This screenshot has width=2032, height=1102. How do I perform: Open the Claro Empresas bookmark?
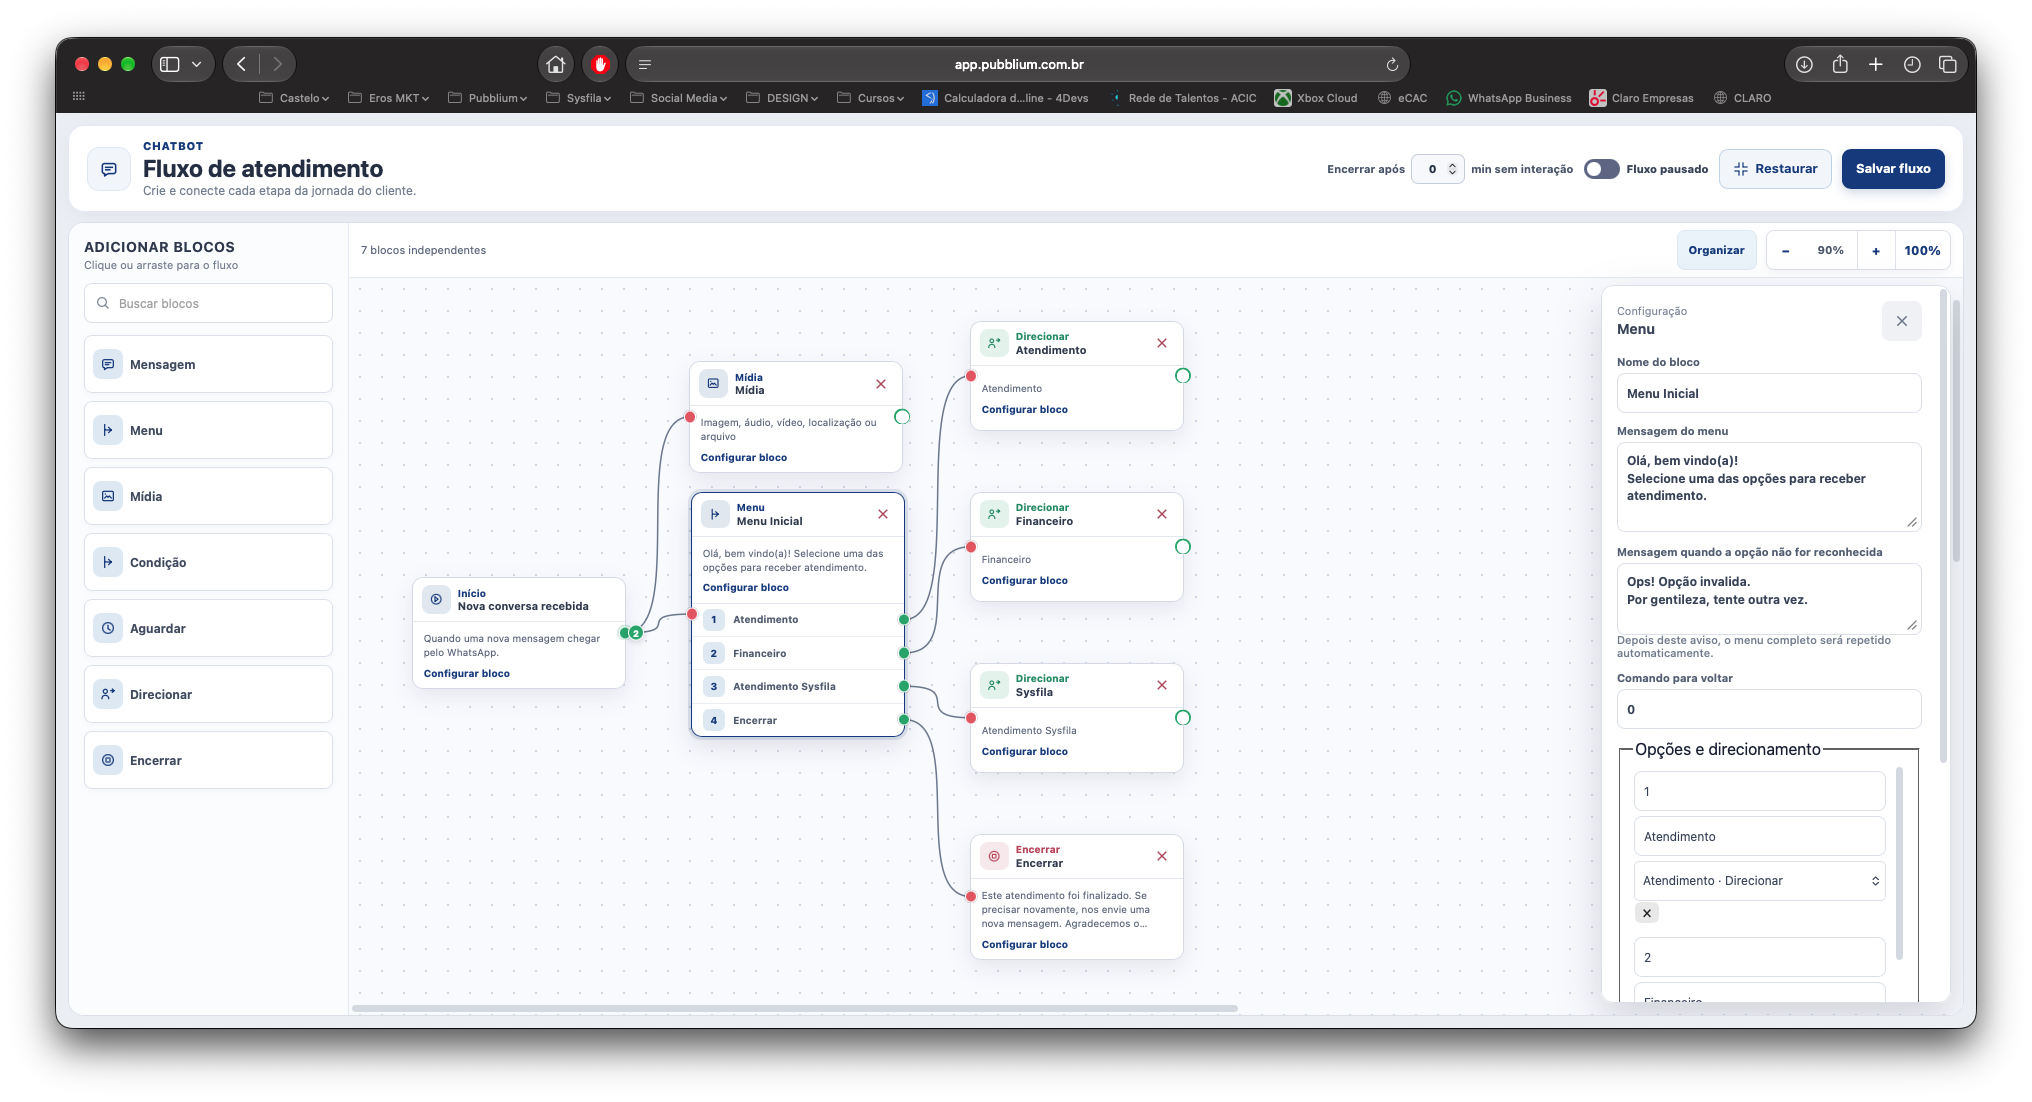(1642, 98)
